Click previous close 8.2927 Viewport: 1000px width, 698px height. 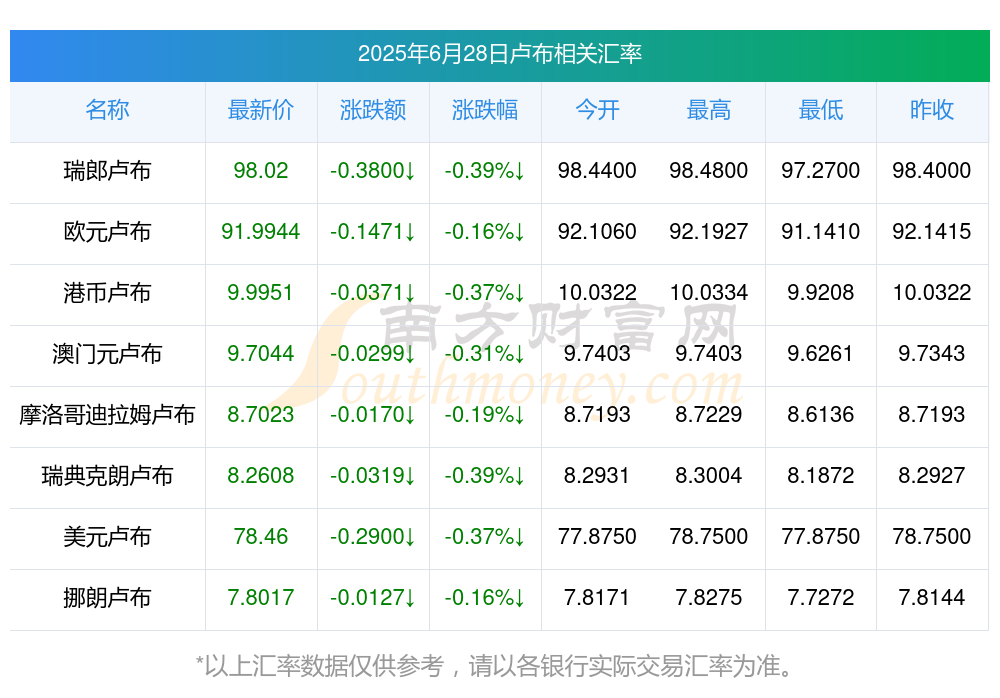click(x=932, y=475)
